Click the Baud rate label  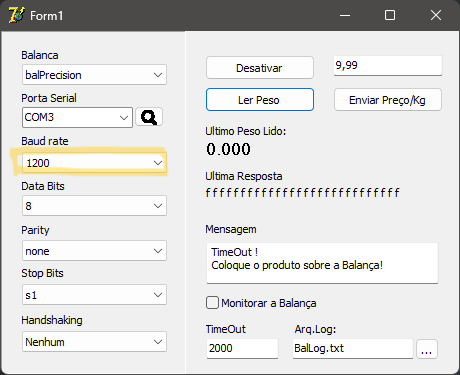click(45, 141)
